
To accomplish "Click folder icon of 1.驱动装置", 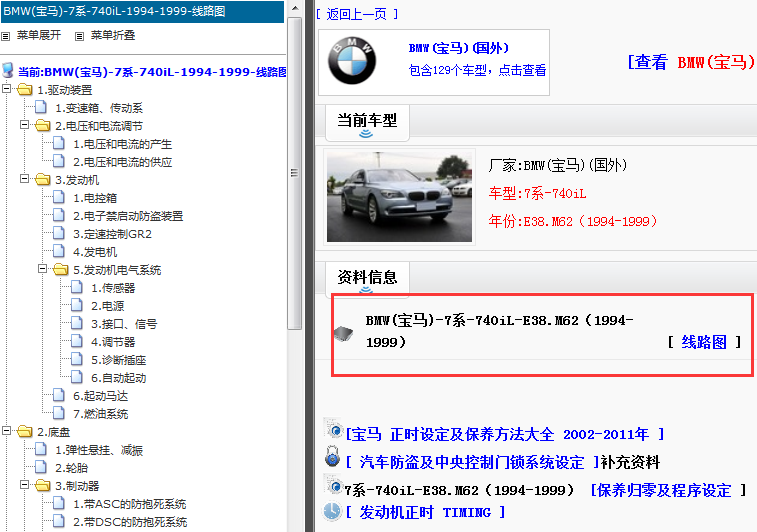I will [x=25, y=89].
